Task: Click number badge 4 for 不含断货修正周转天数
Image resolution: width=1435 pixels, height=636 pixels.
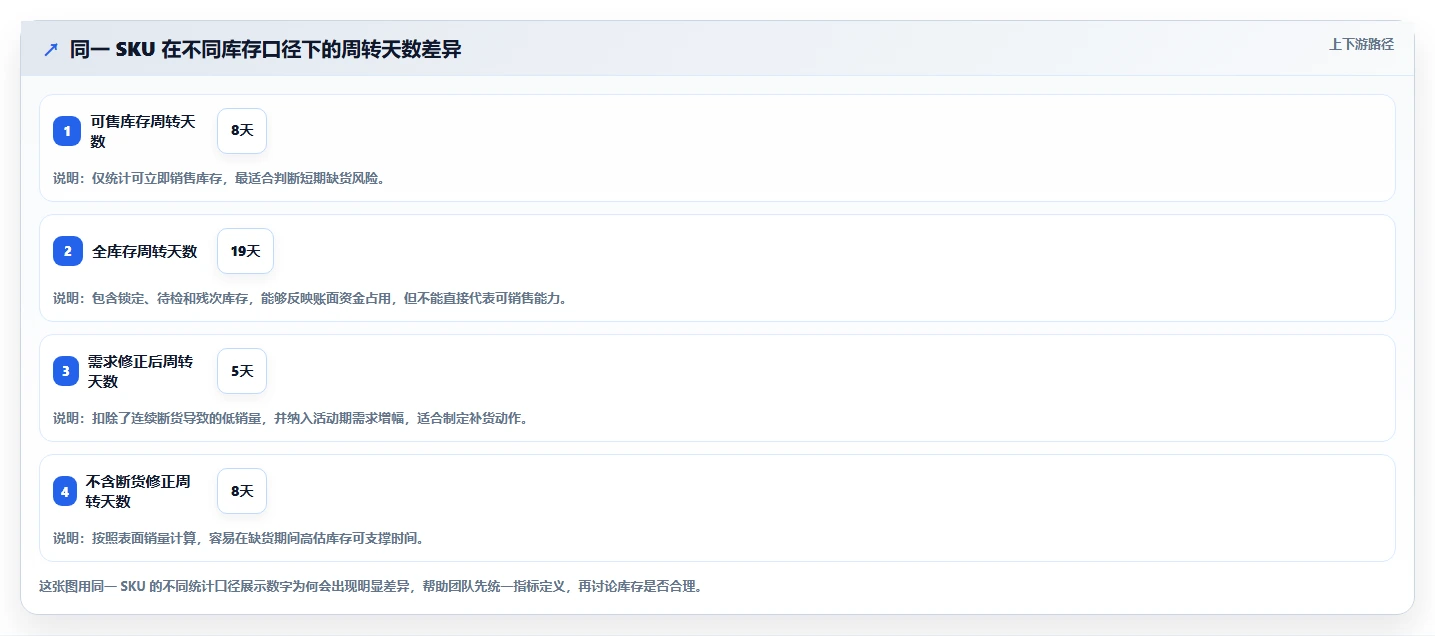Action: (x=65, y=491)
